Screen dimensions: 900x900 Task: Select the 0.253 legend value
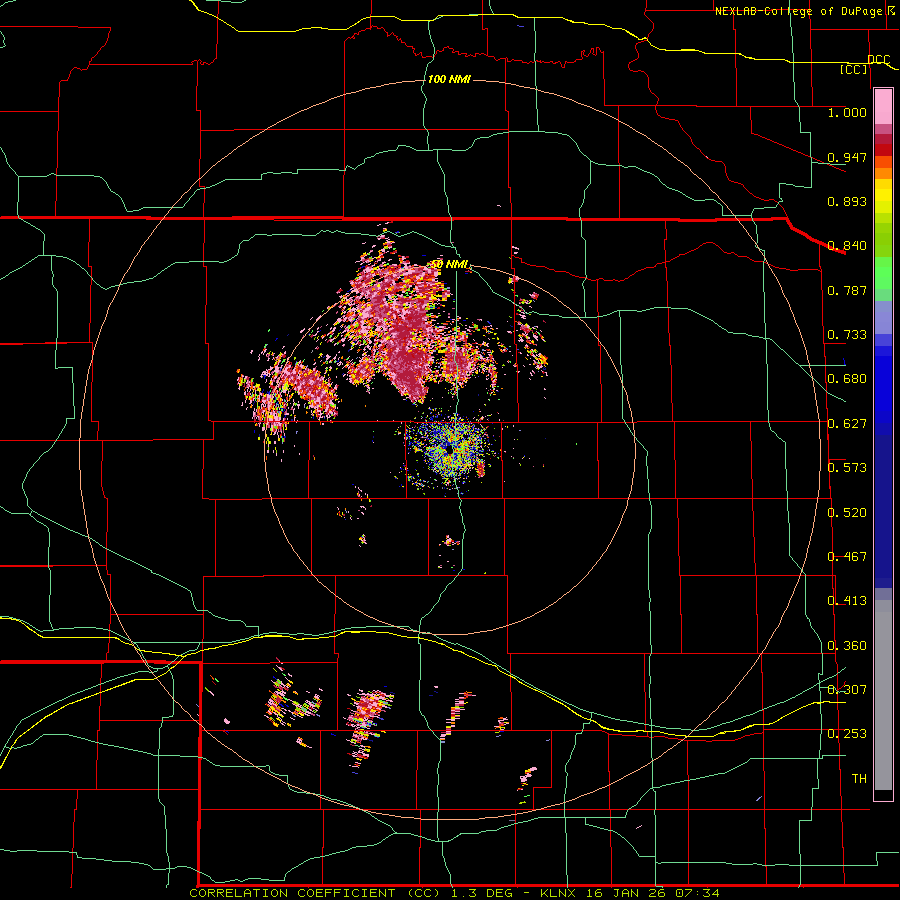tap(847, 734)
